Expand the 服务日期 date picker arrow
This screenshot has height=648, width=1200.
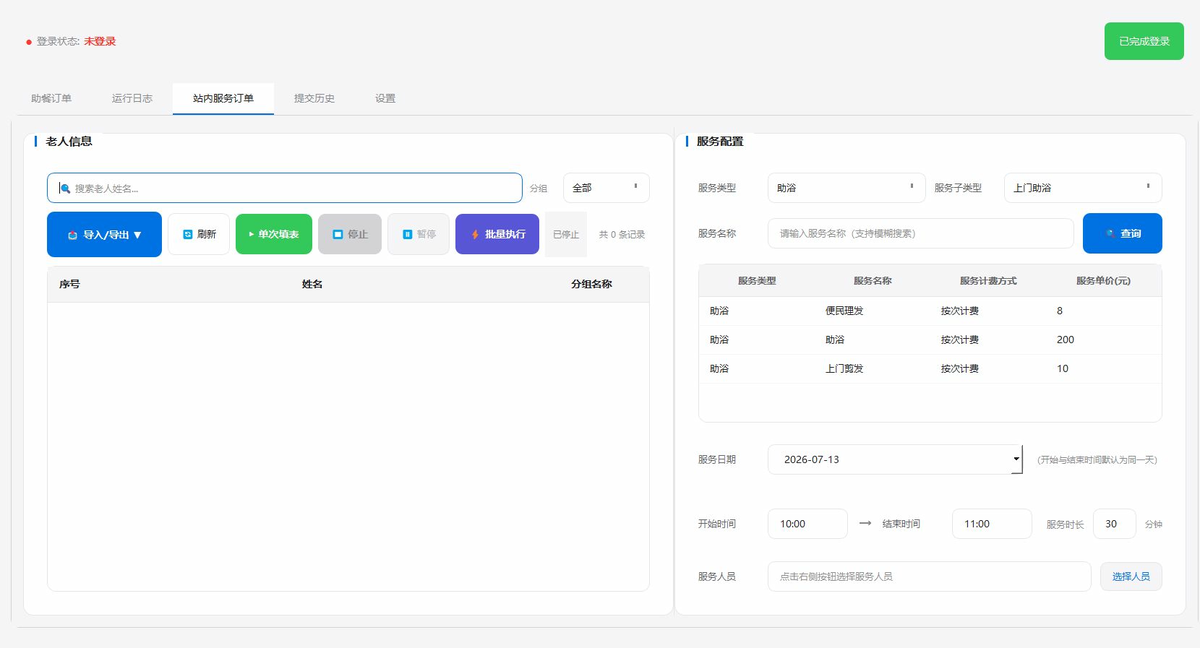1017,459
